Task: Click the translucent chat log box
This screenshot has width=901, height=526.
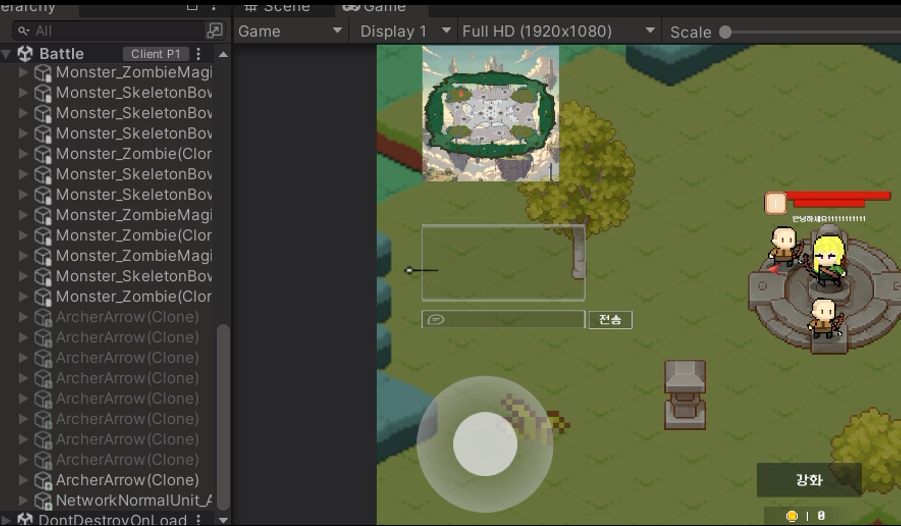Action: point(503,263)
